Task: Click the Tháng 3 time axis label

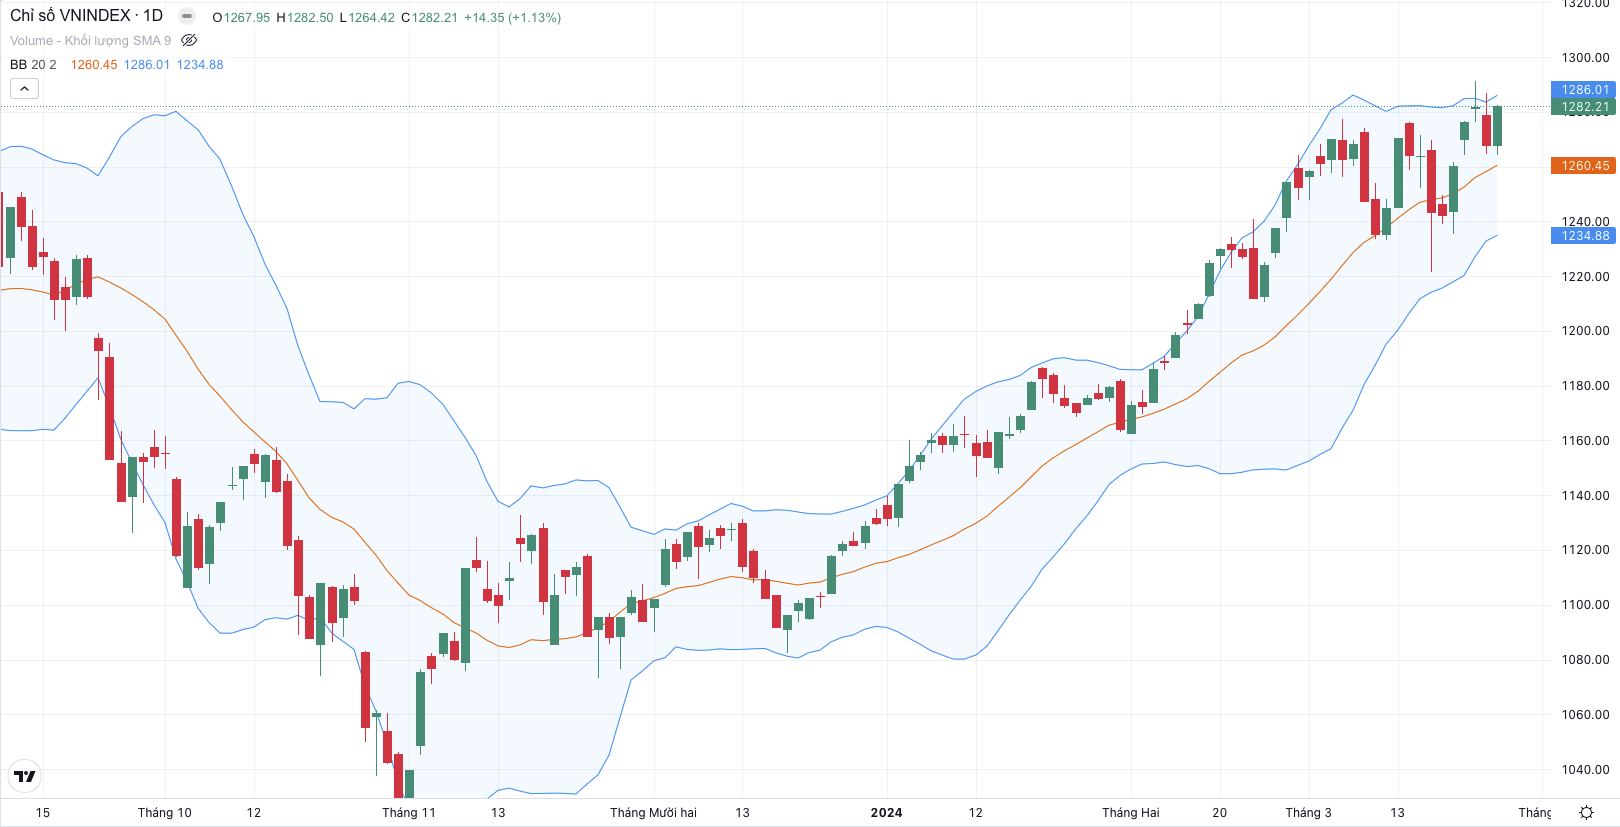Action: pos(1308,813)
